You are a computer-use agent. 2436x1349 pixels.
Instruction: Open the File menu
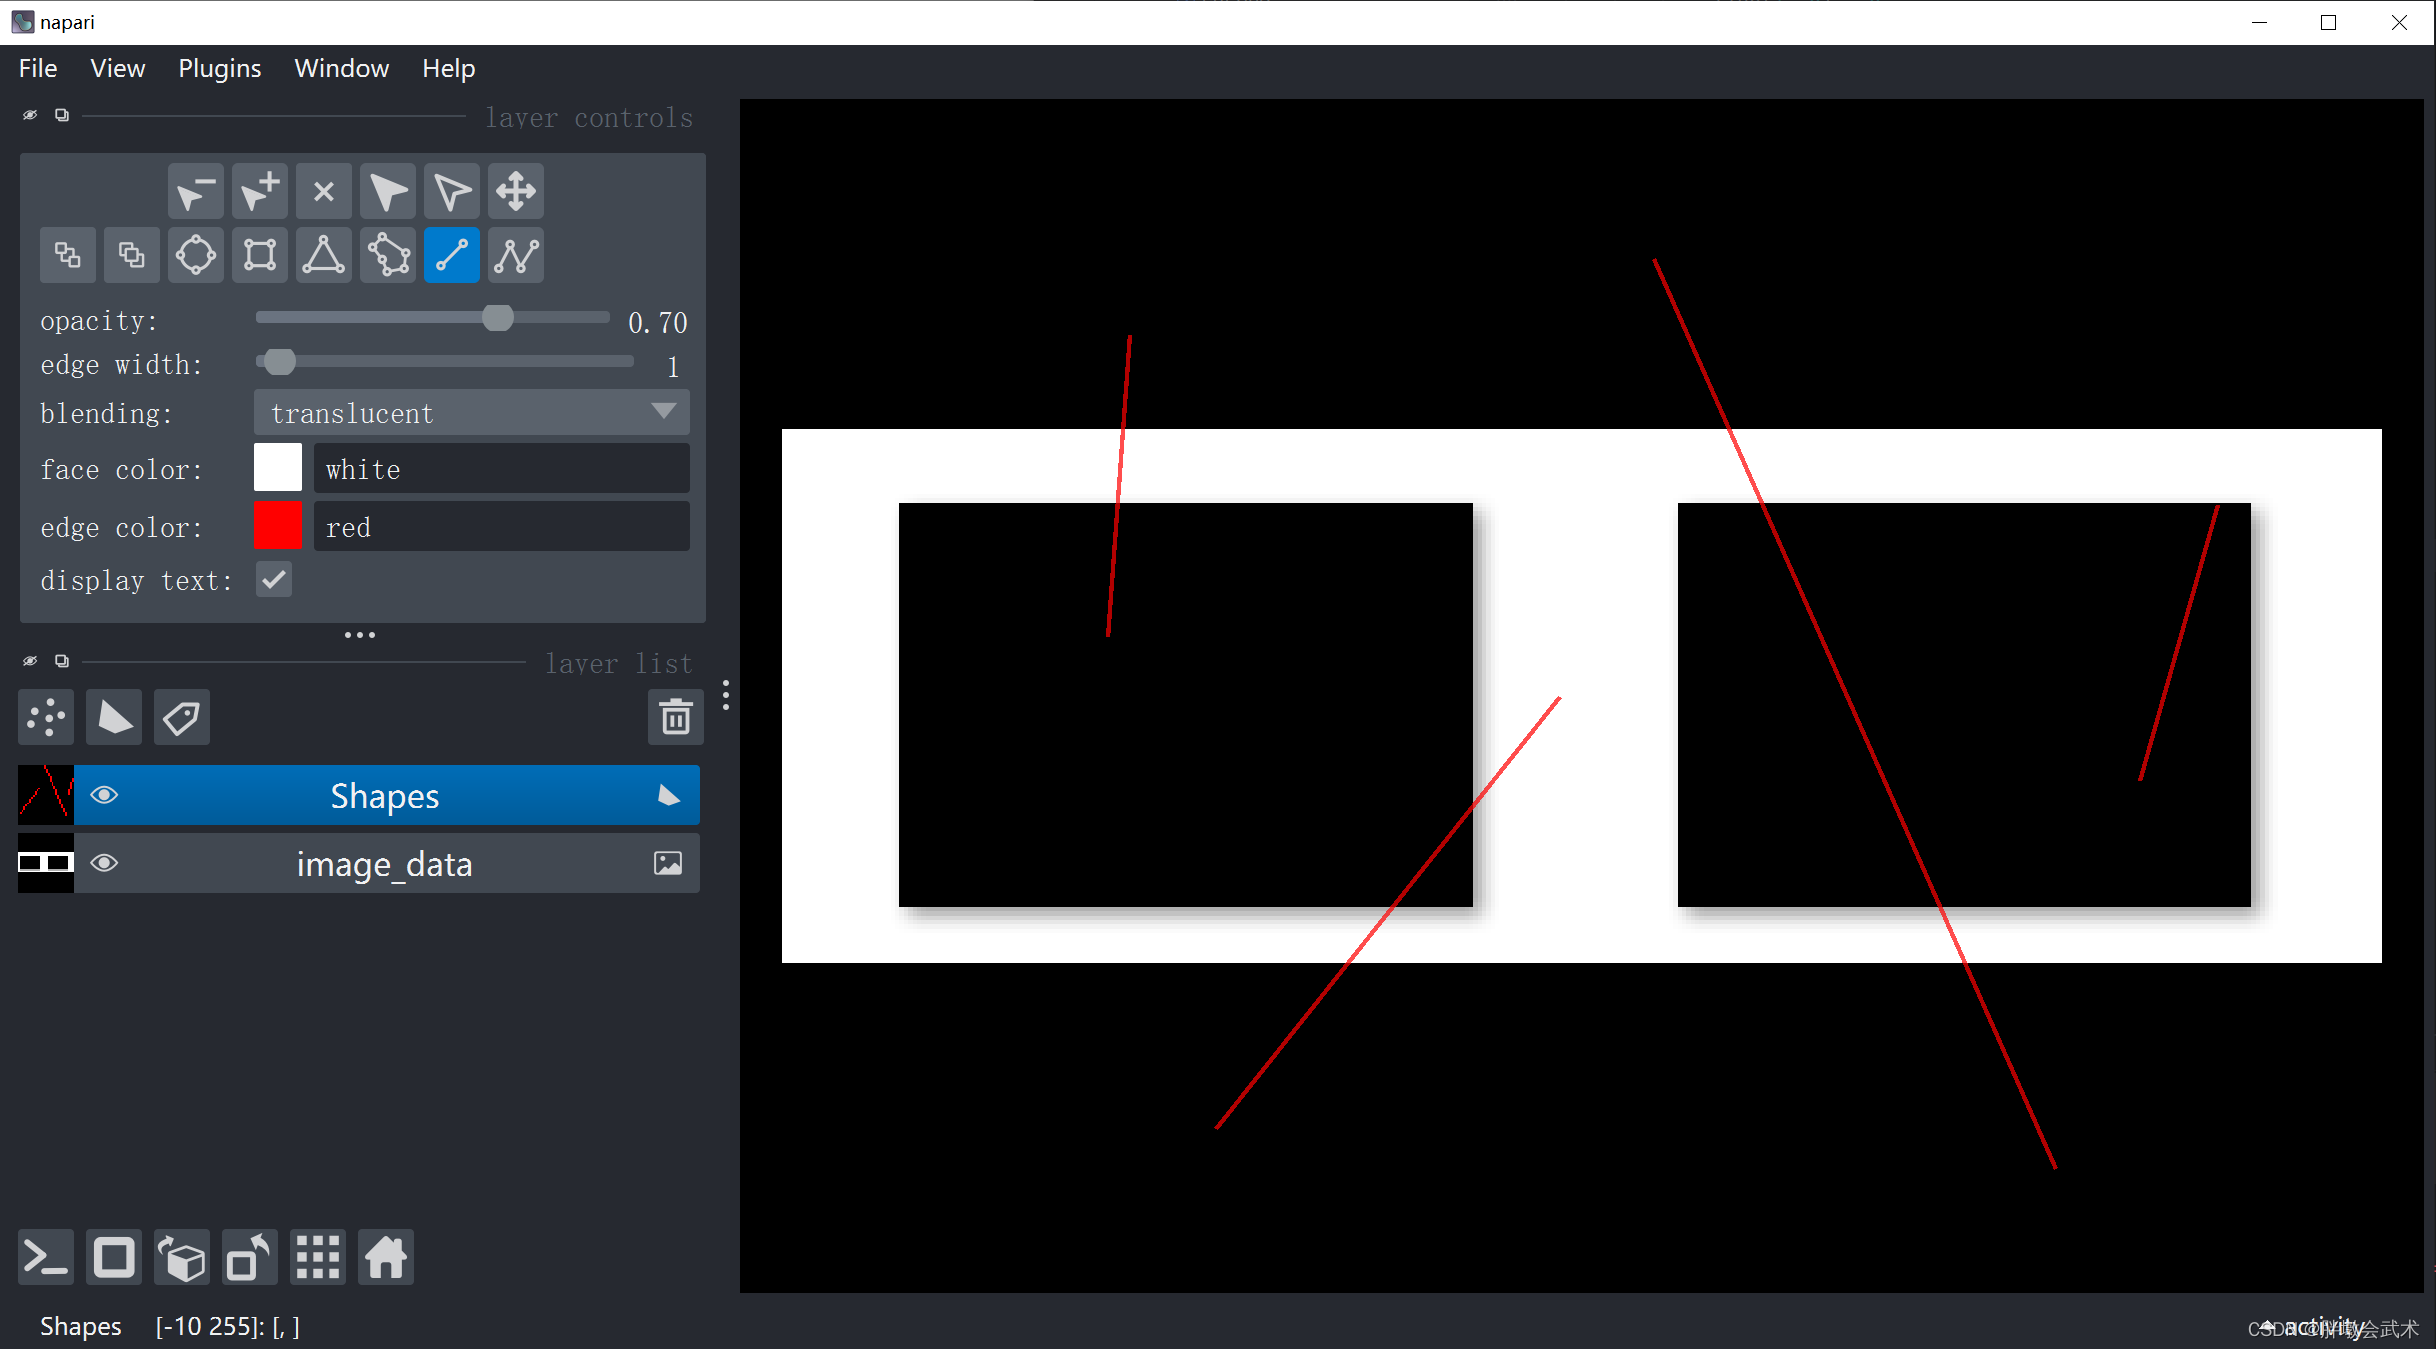click(x=37, y=68)
